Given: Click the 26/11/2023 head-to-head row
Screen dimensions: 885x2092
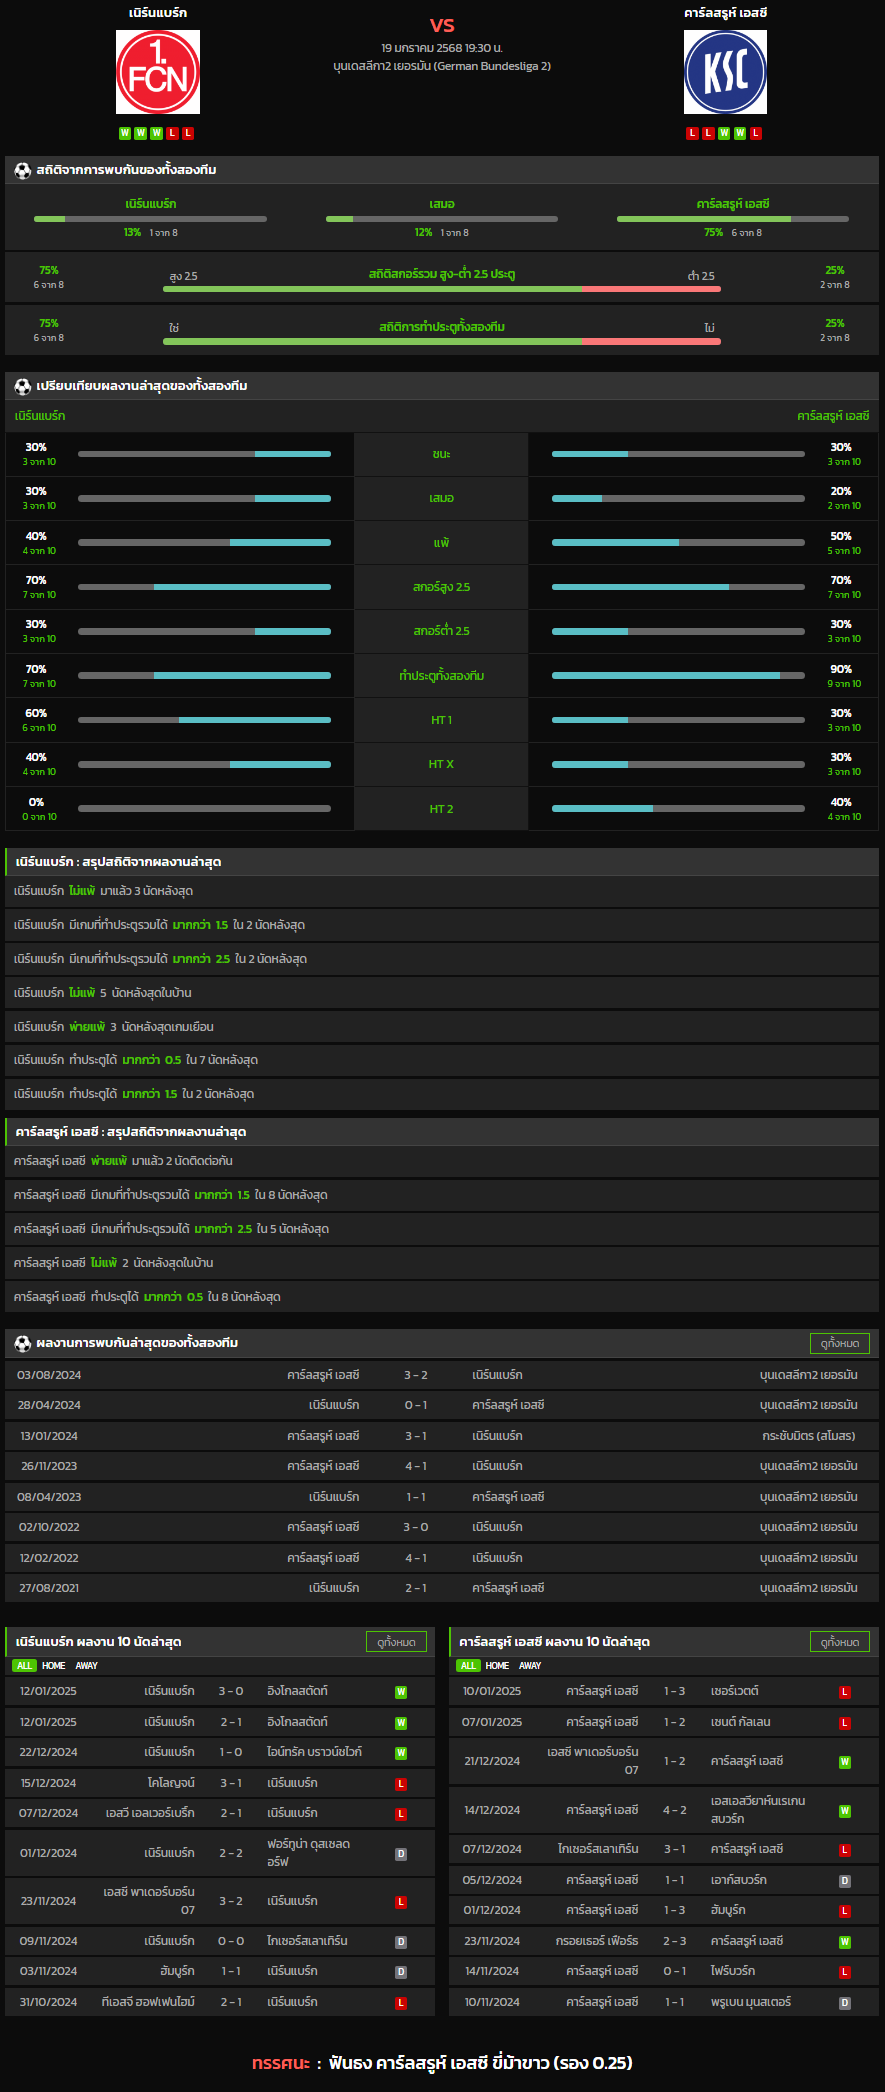Looking at the screenshot, I should tap(442, 1467).
